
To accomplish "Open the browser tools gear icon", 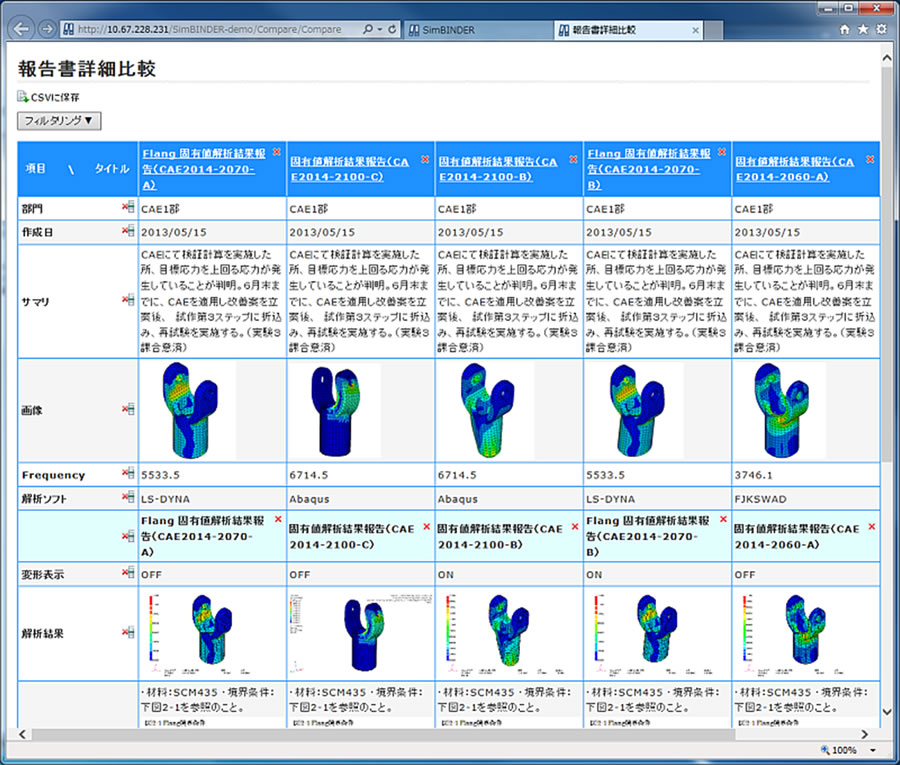I will click(881, 30).
